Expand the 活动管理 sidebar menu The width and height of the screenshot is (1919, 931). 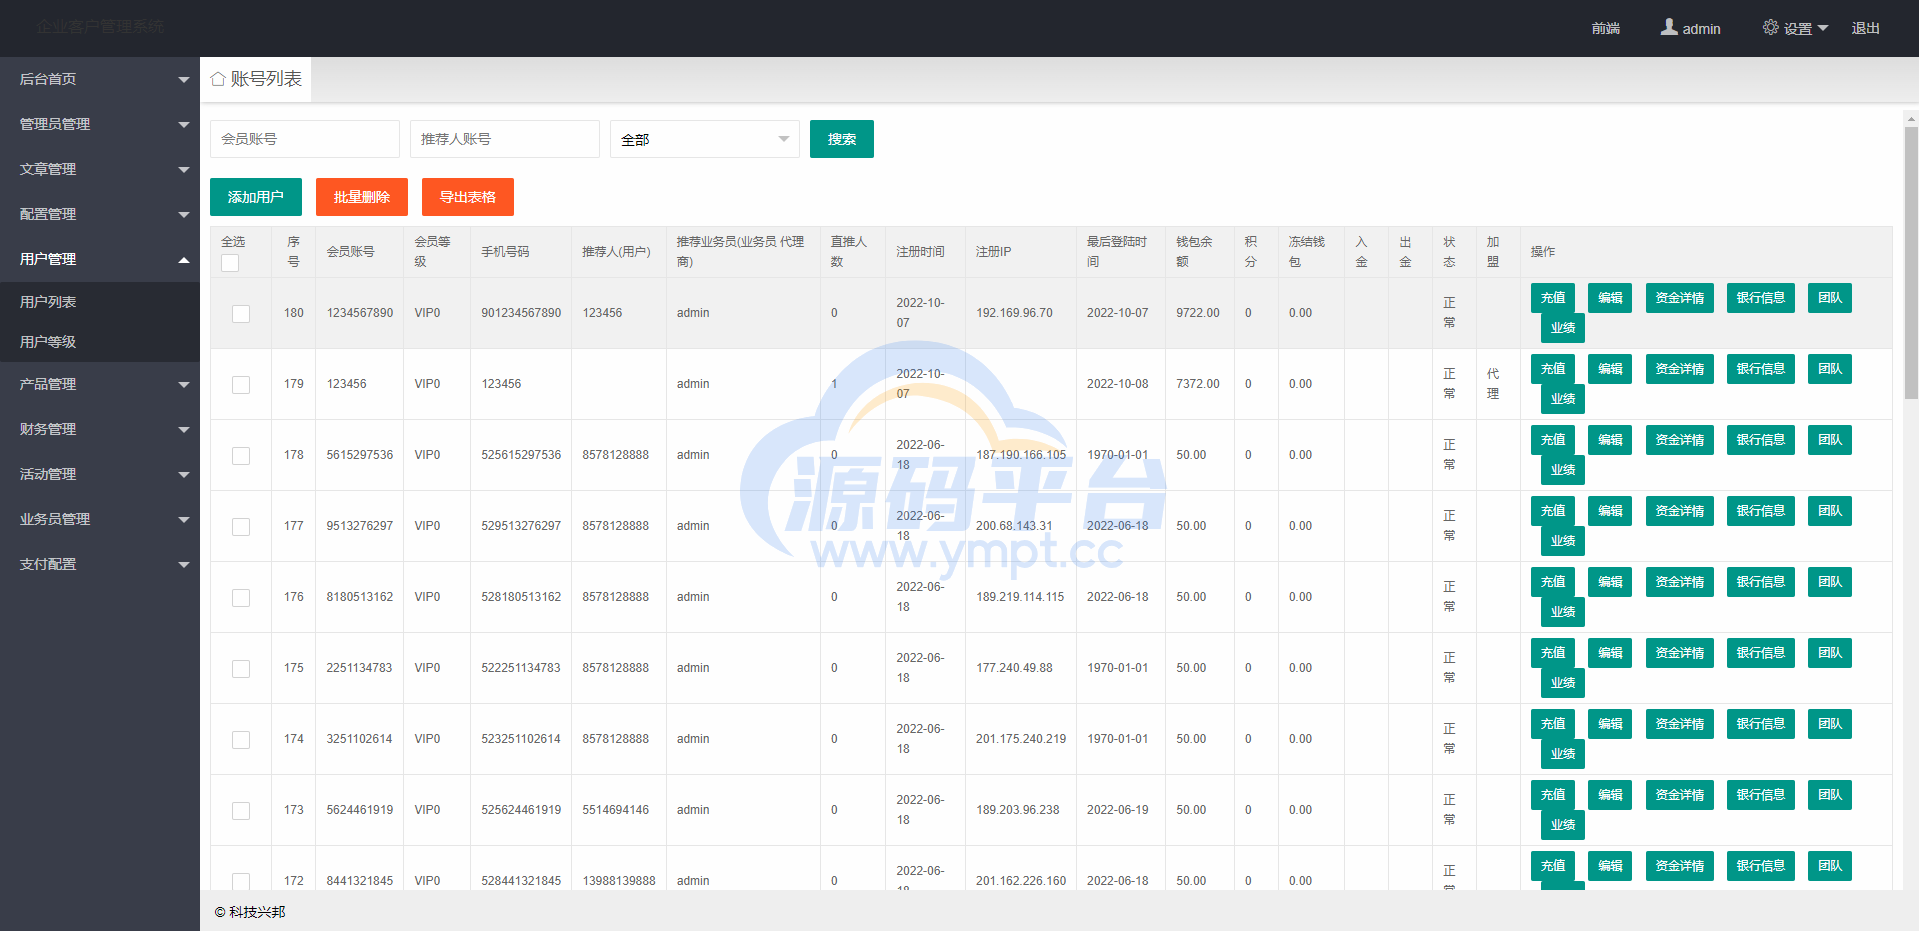[x=100, y=474]
